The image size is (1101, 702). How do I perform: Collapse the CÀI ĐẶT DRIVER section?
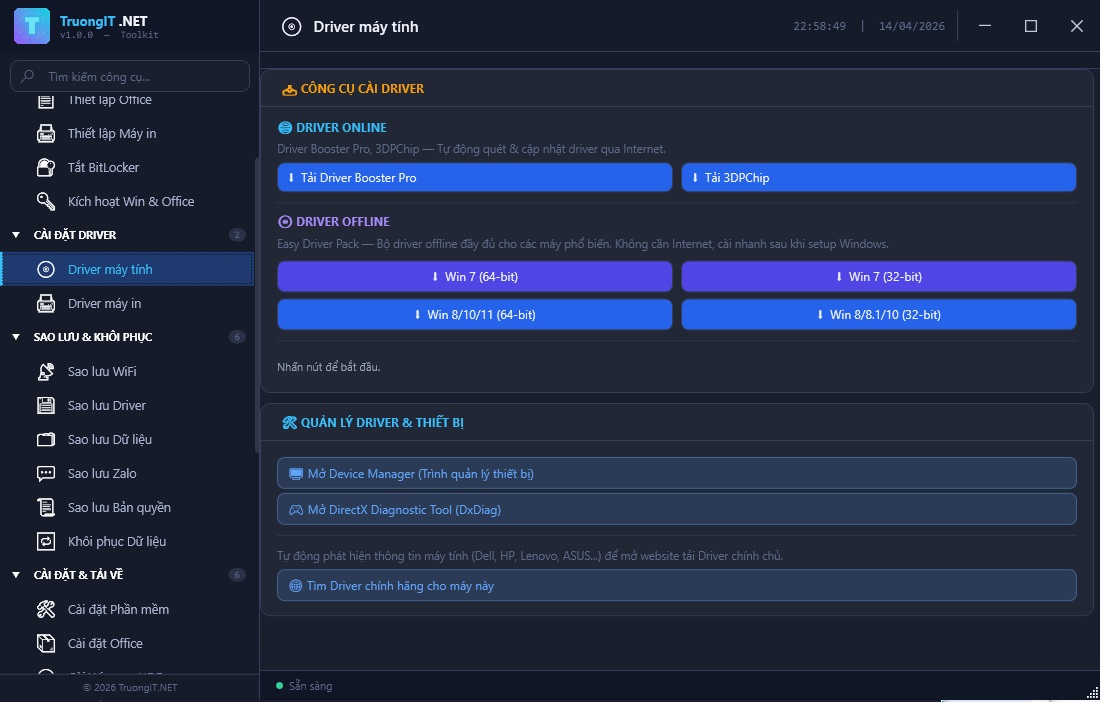16,235
